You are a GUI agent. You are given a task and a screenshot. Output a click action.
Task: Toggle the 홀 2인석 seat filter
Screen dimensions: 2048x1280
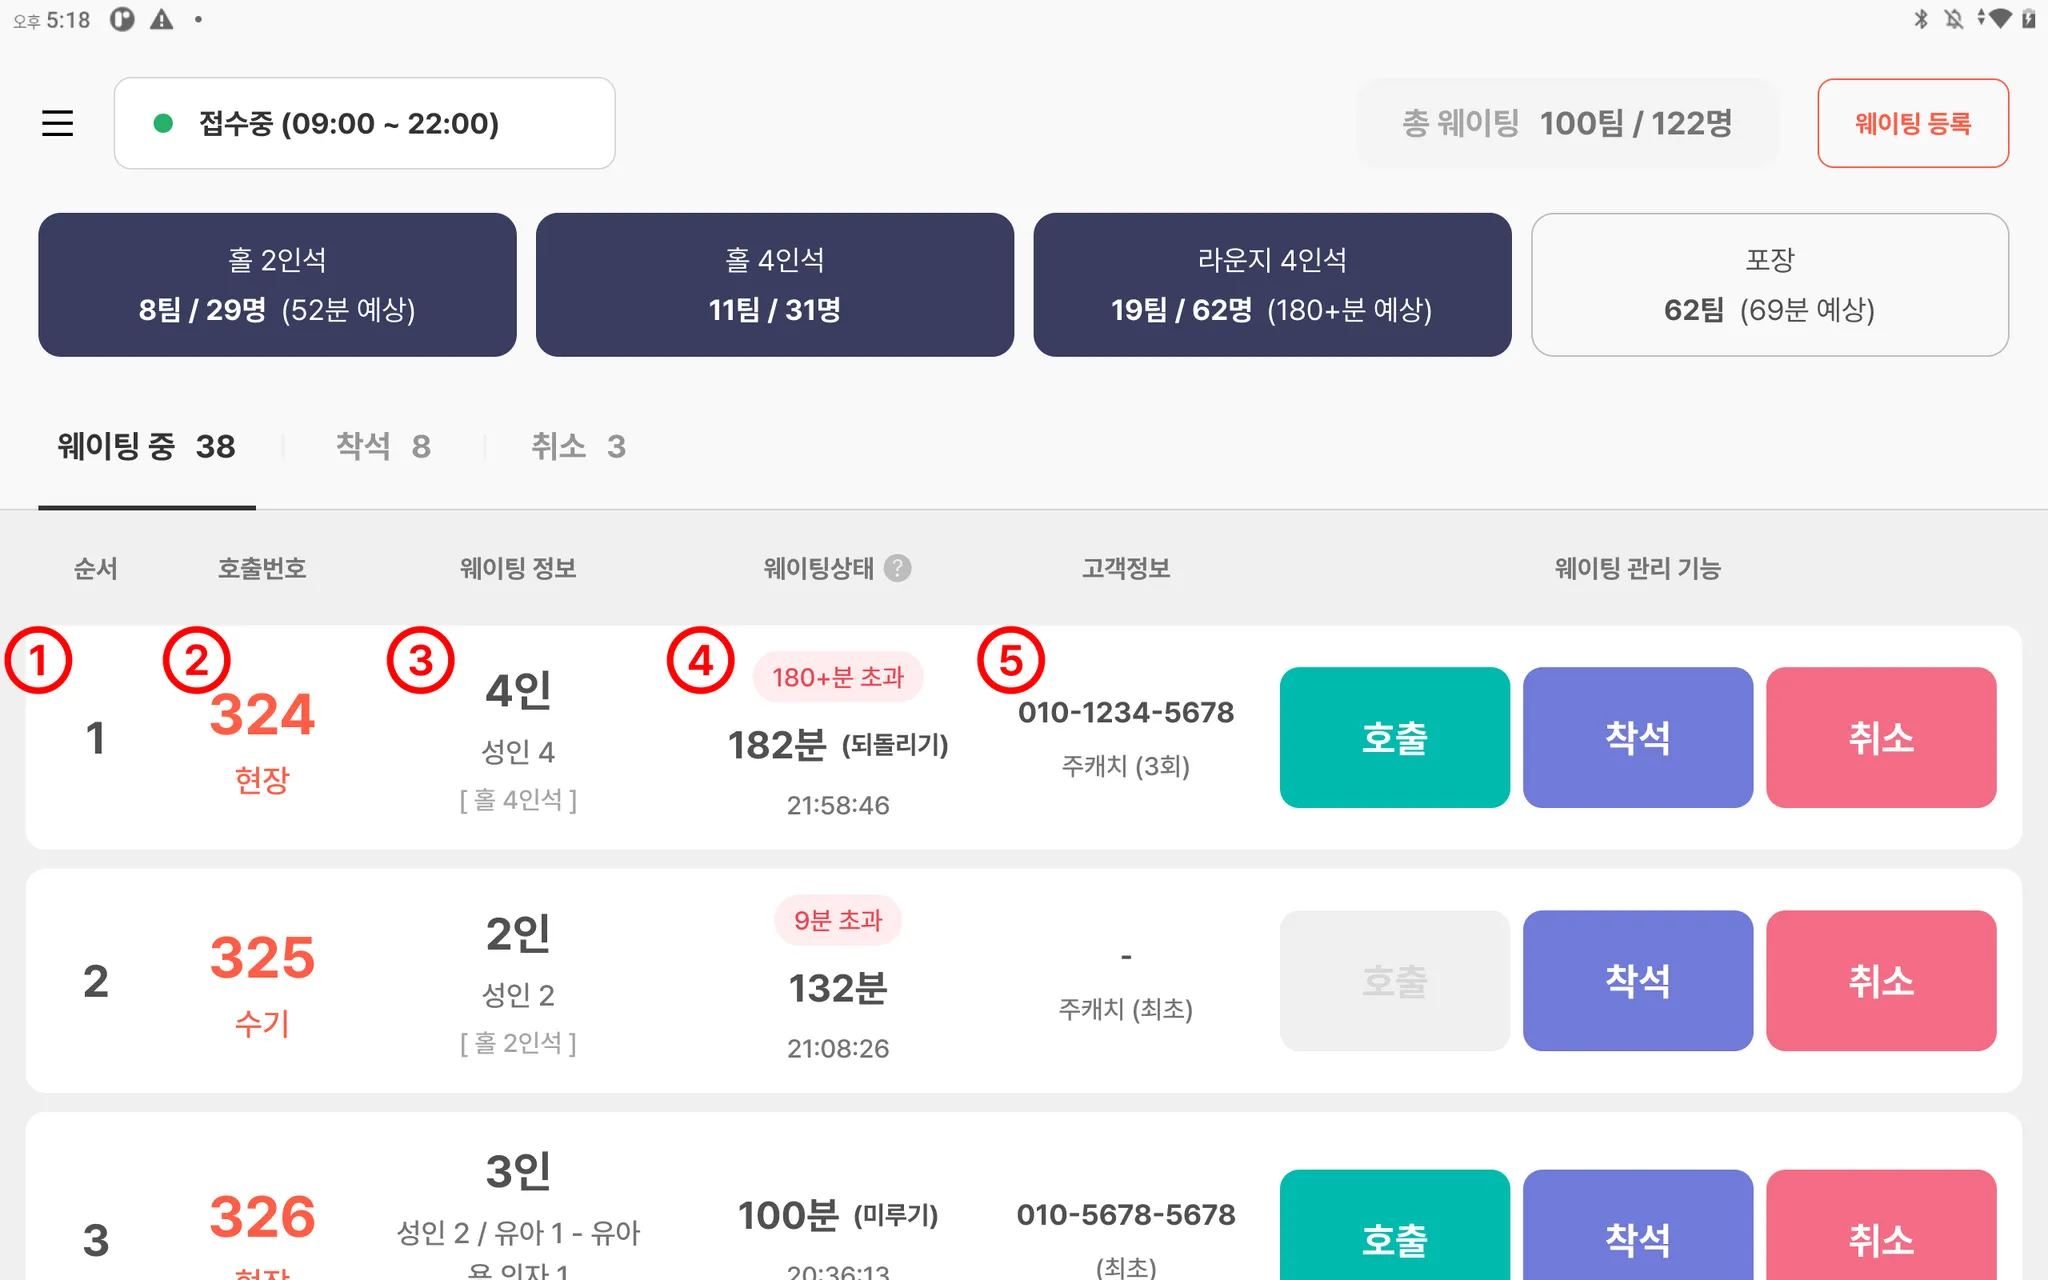click(x=277, y=285)
